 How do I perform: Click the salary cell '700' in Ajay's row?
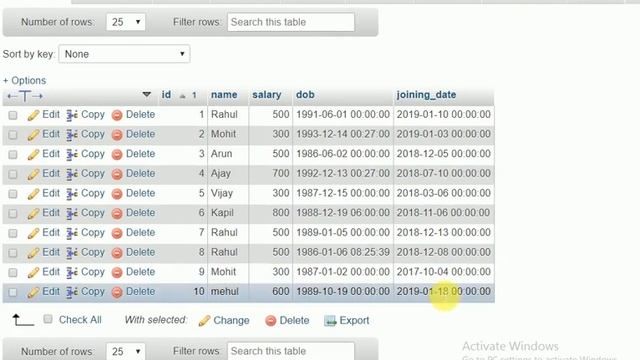(x=281, y=173)
